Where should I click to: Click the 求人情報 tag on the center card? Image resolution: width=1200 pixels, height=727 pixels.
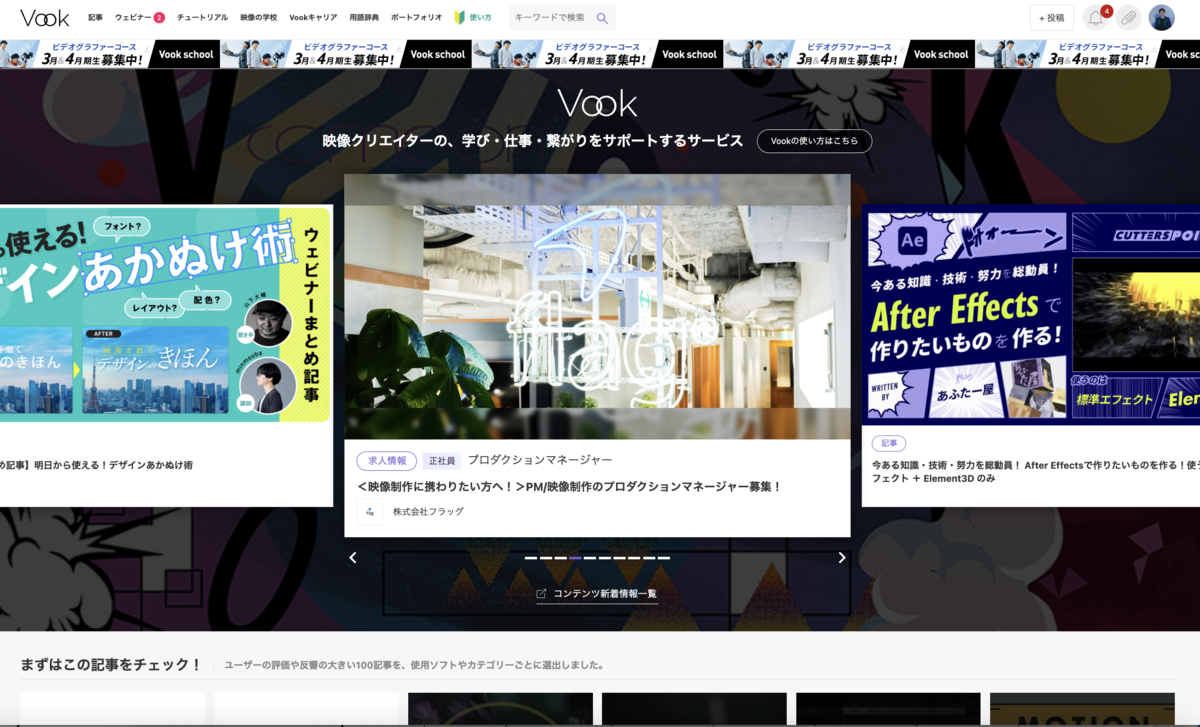387,461
